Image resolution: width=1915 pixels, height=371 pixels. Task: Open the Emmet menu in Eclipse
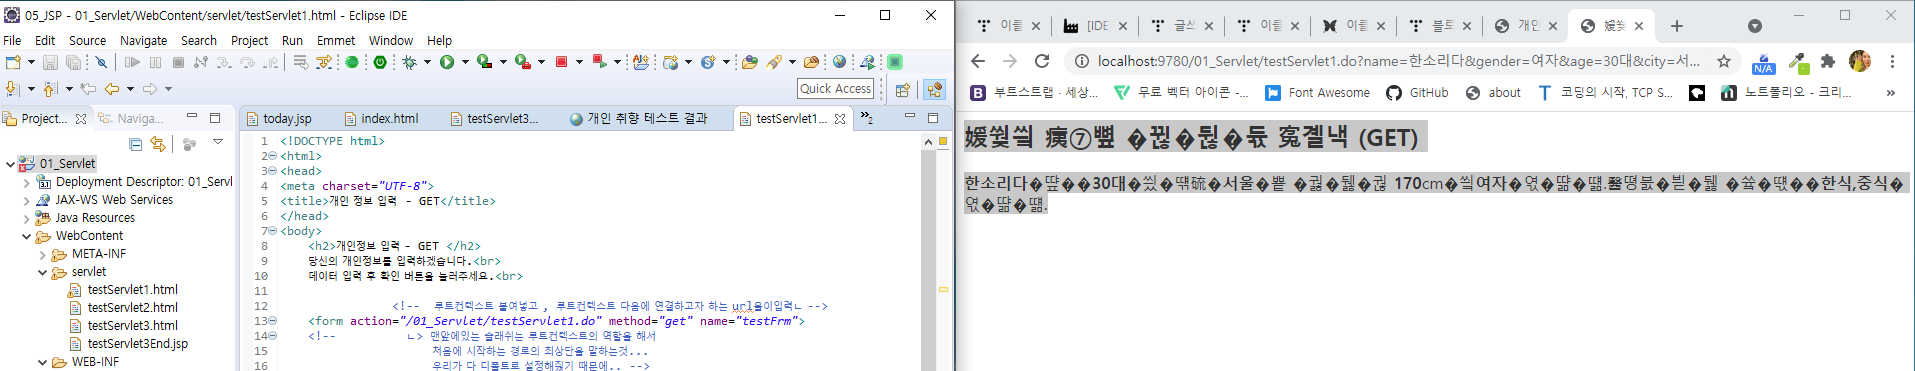point(336,40)
